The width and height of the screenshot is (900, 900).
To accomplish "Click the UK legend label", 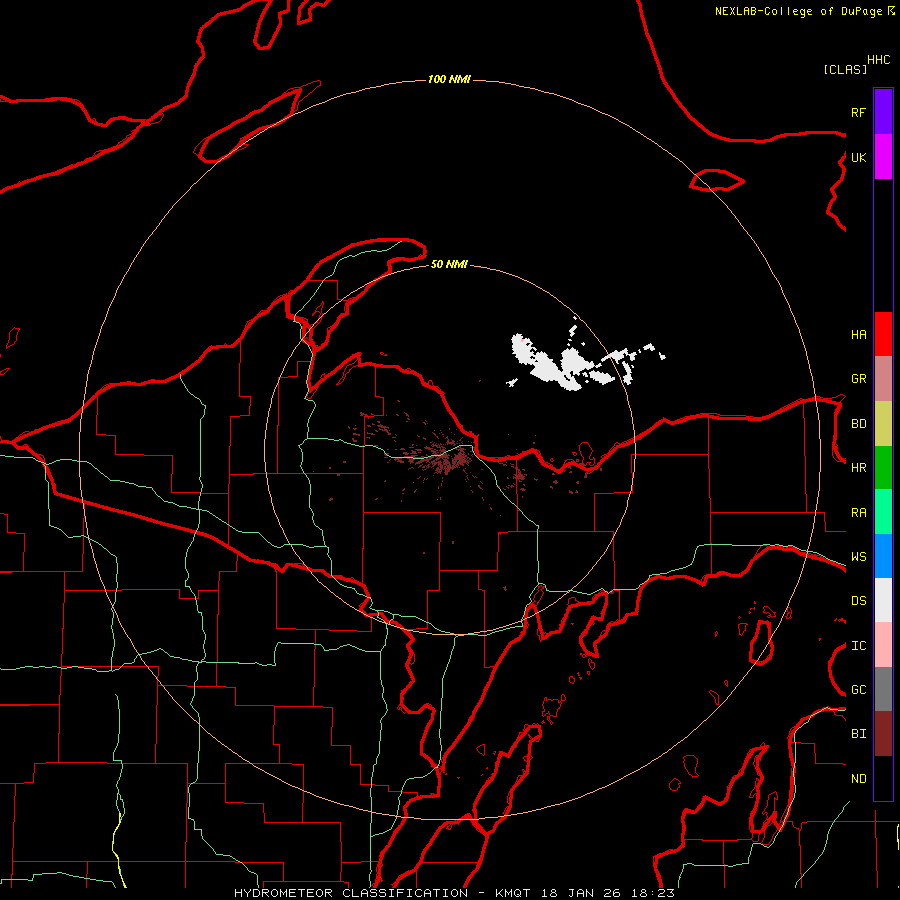I will pyautogui.click(x=859, y=157).
